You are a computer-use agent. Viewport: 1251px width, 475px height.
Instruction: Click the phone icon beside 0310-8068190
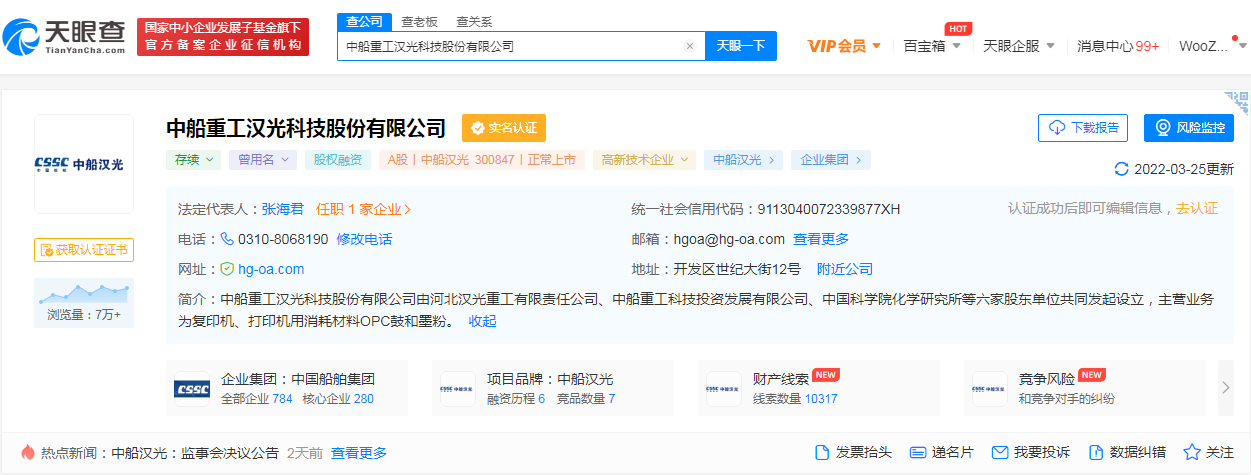click(227, 239)
